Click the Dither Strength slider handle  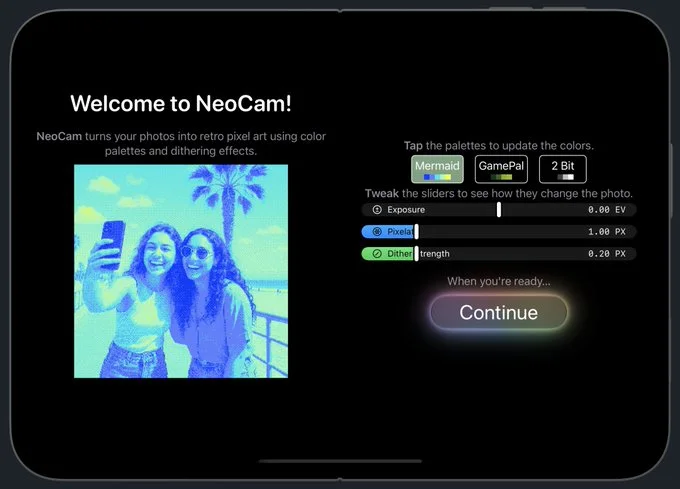click(416, 254)
